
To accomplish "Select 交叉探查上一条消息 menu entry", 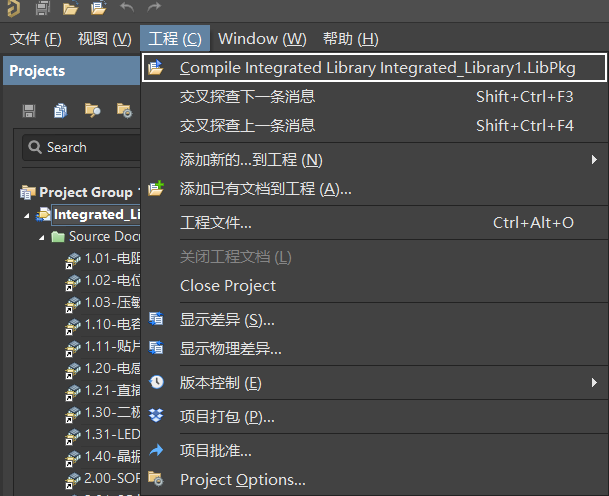I will pos(374,125).
